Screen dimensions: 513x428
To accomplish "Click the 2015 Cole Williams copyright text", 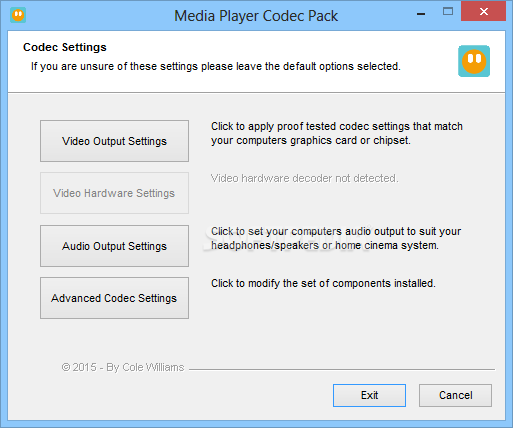I will [x=123, y=367].
